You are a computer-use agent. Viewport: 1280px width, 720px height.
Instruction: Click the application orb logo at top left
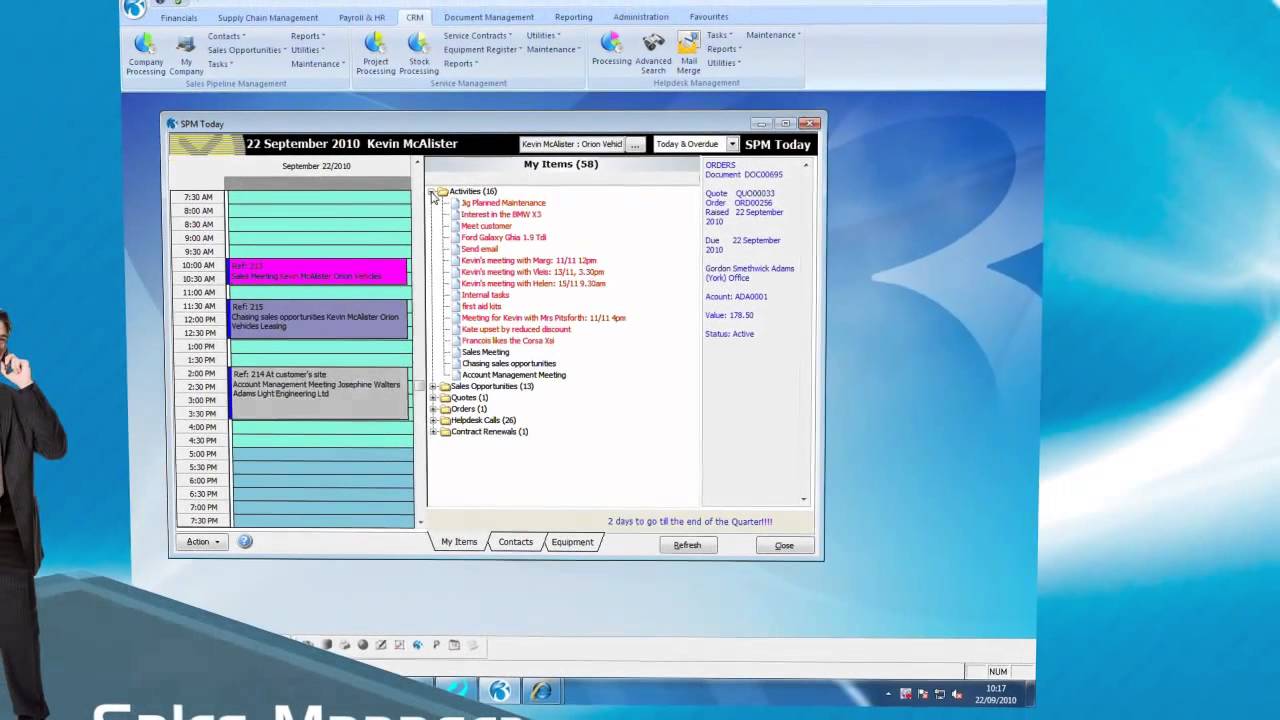click(x=134, y=8)
